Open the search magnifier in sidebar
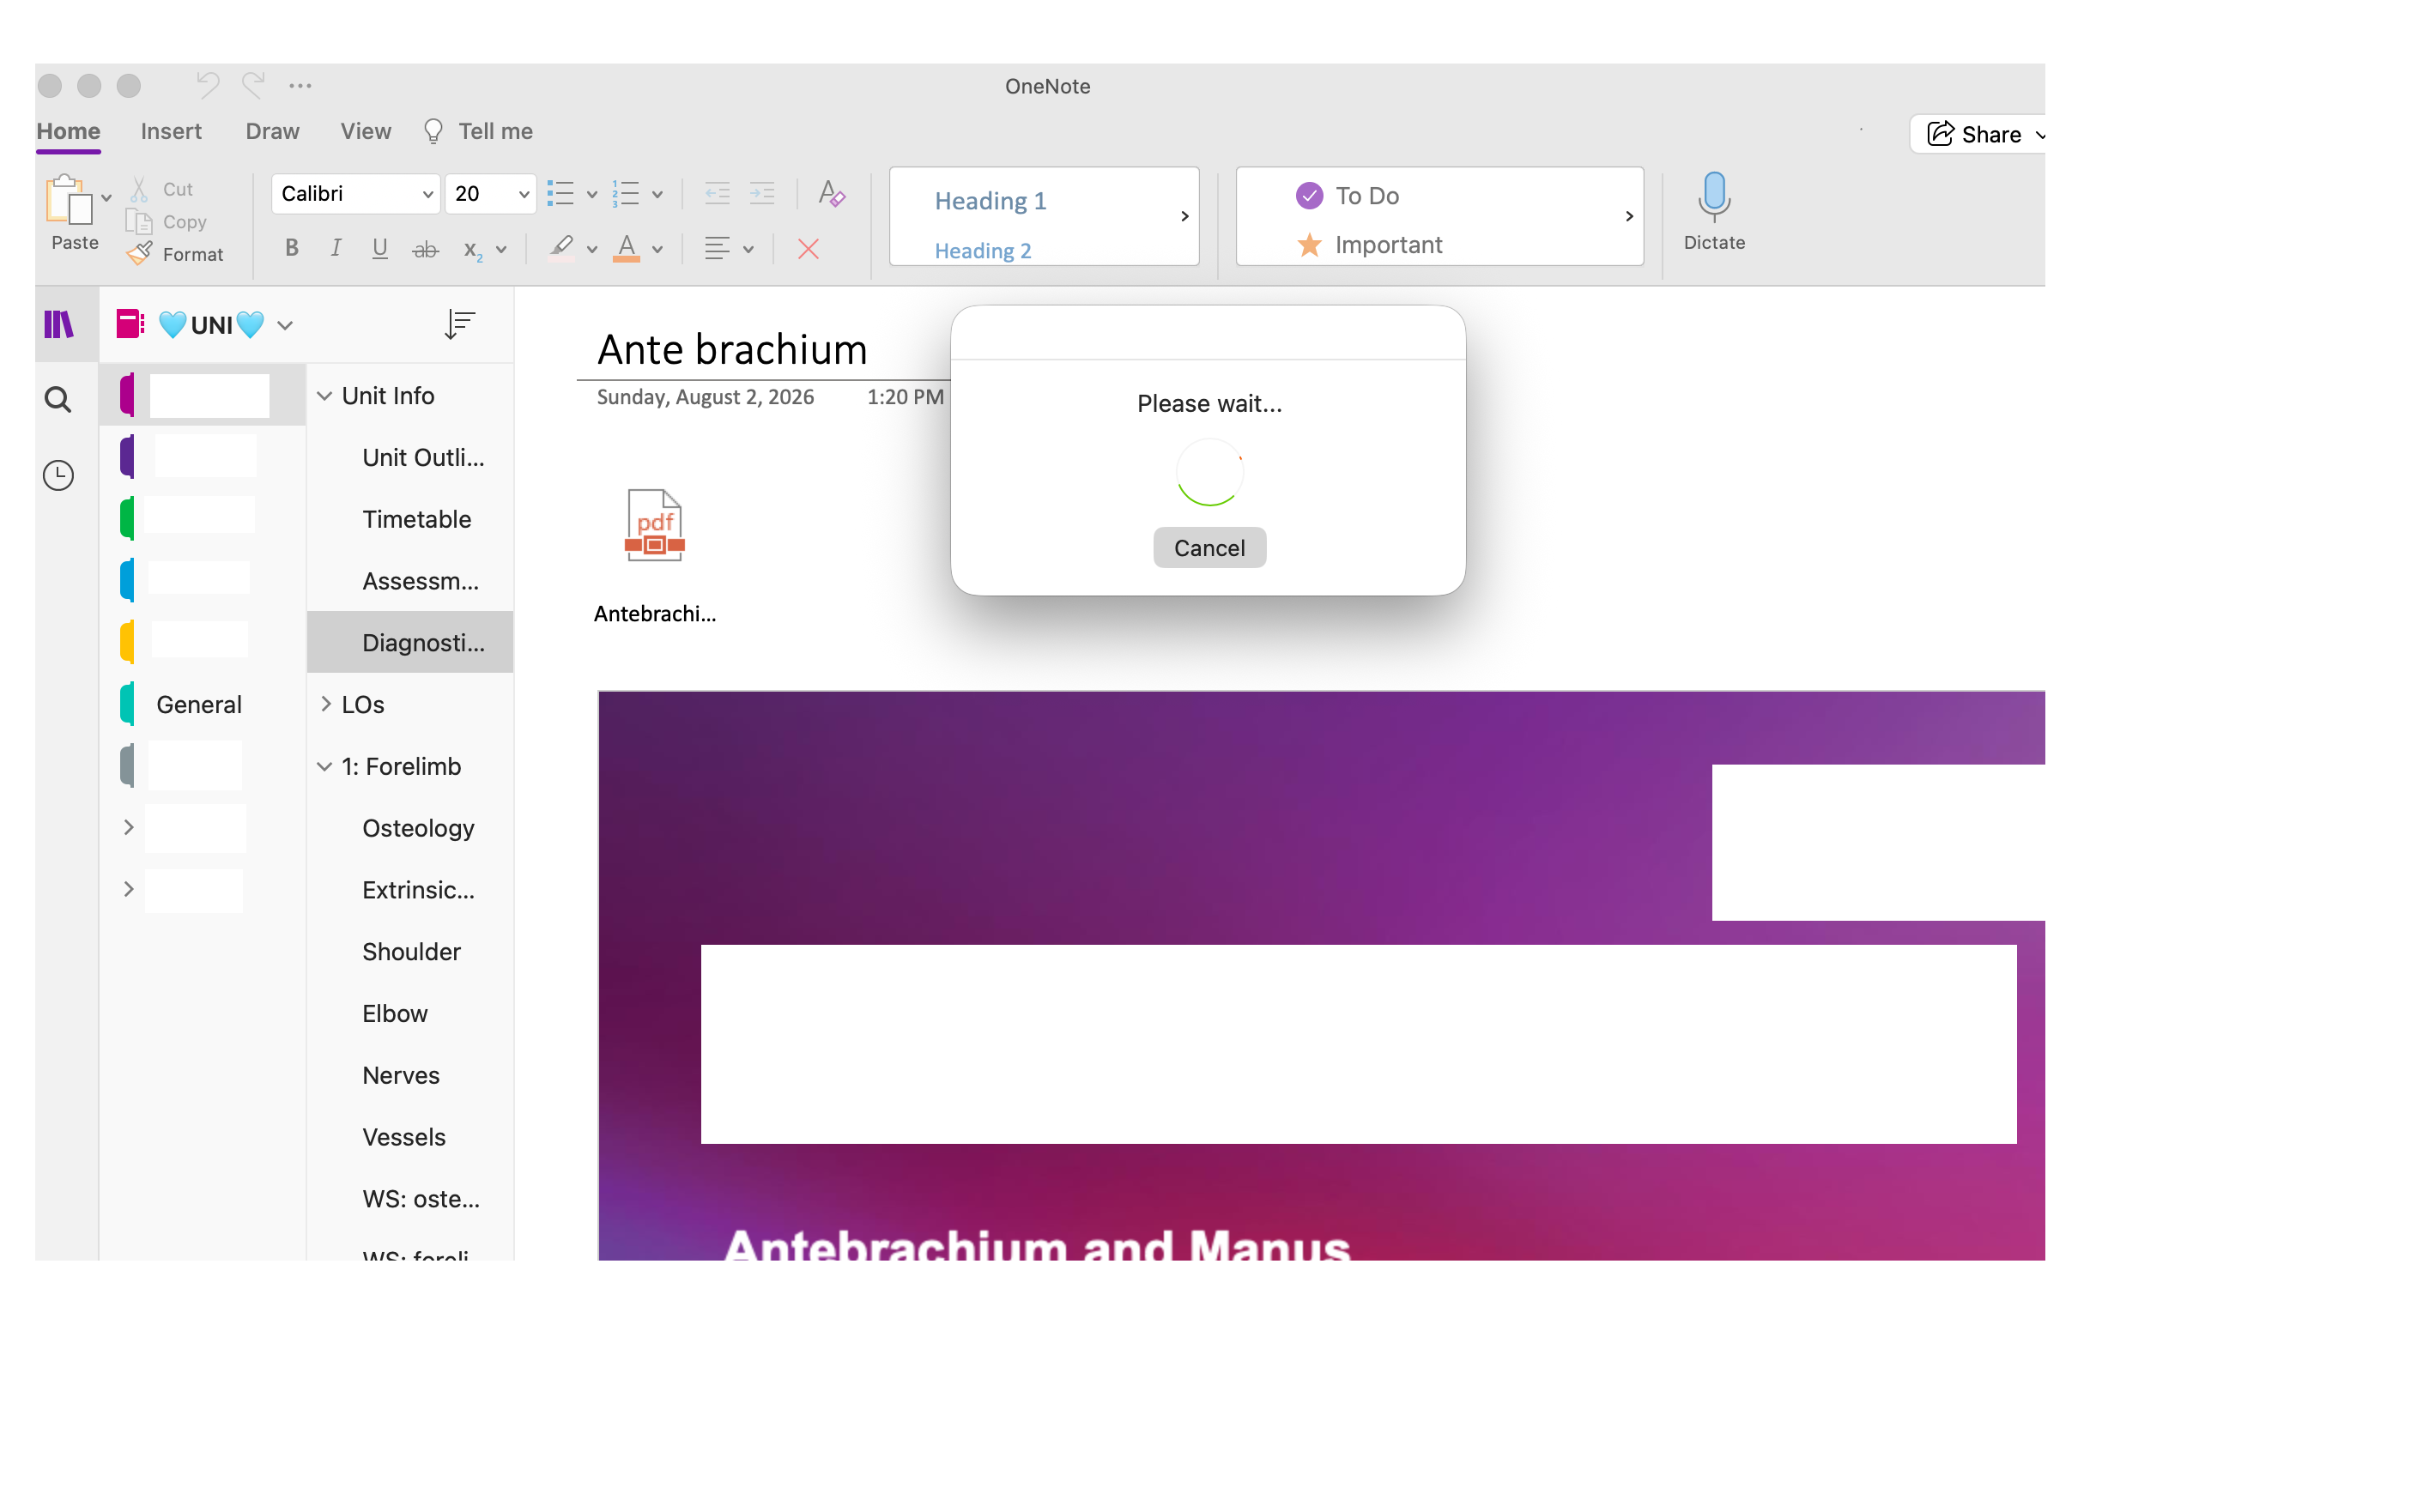This screenshot has height=1512, width=2417. click(58, 400)
